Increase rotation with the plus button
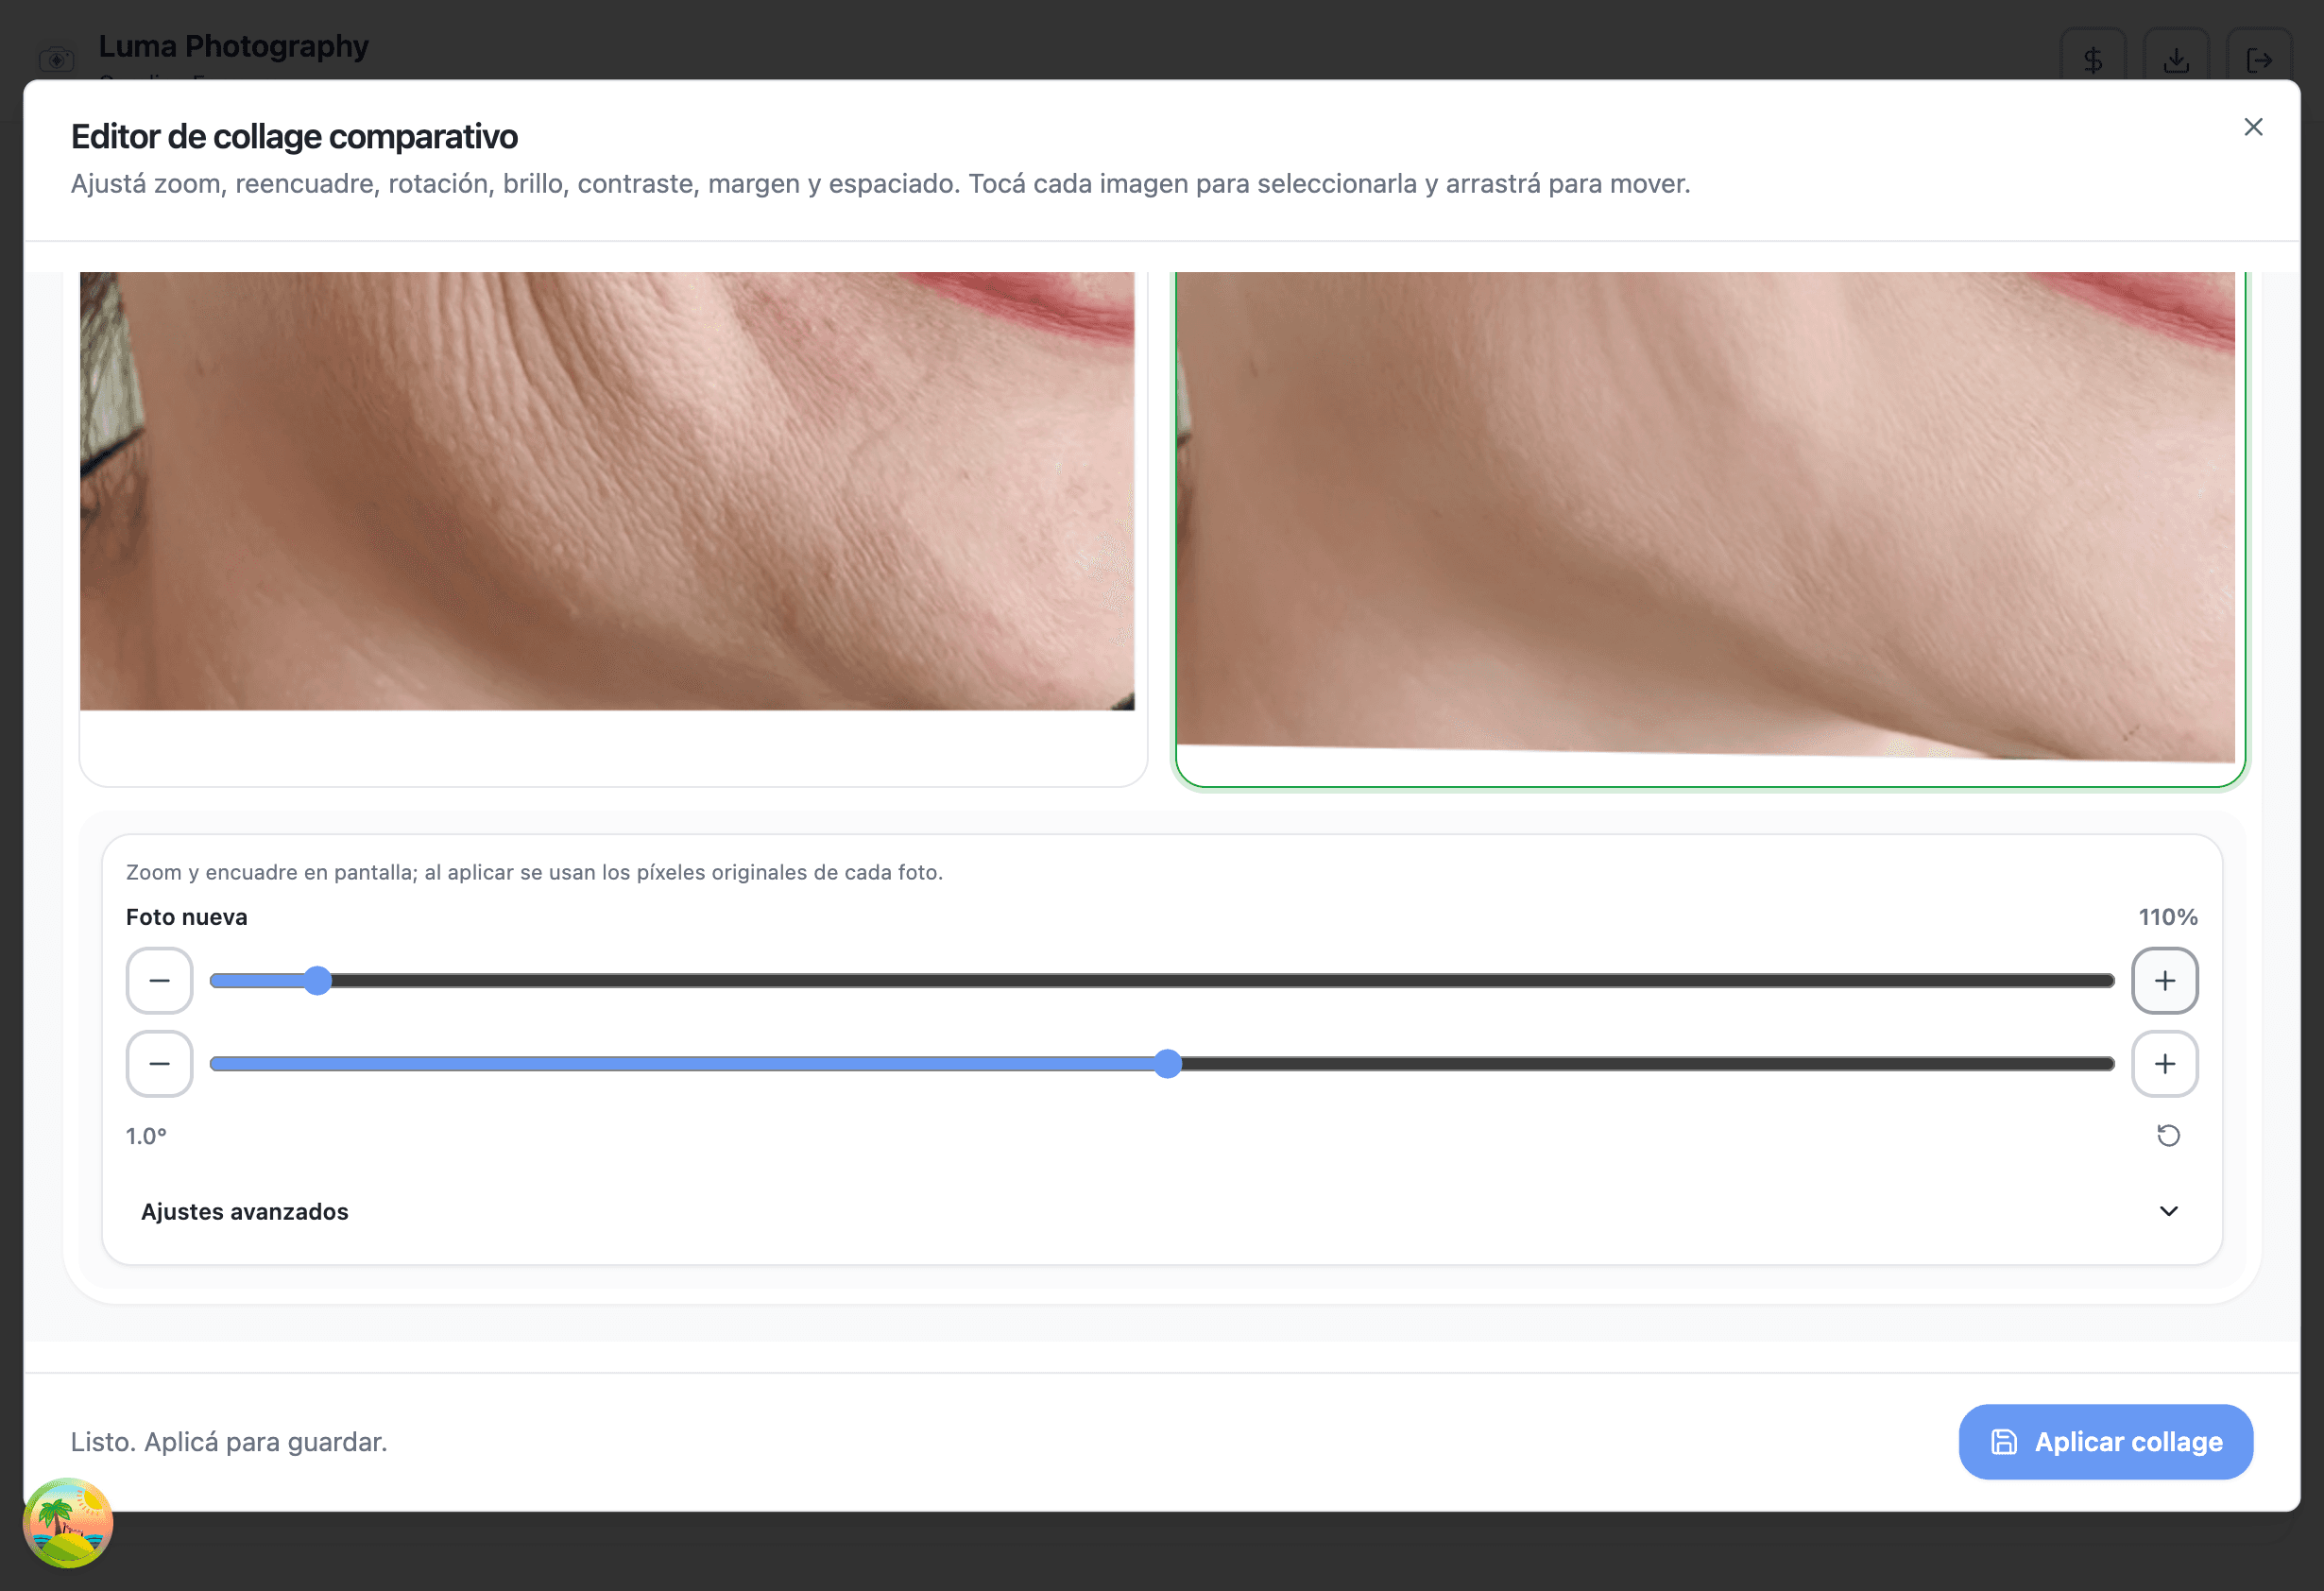This screenshot has height=1591, width=2324. click(x=2165, y=1063)
